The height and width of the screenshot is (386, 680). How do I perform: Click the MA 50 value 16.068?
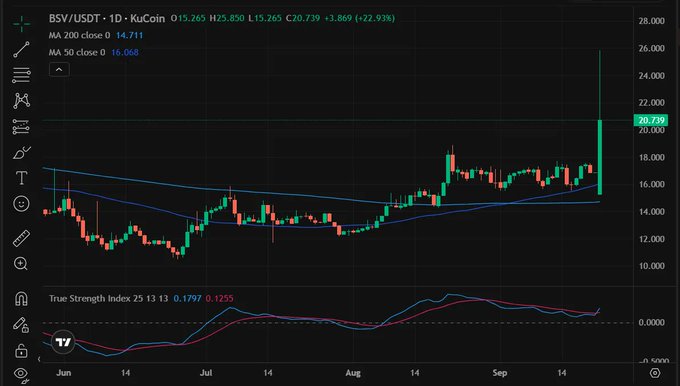coord(125,52)
